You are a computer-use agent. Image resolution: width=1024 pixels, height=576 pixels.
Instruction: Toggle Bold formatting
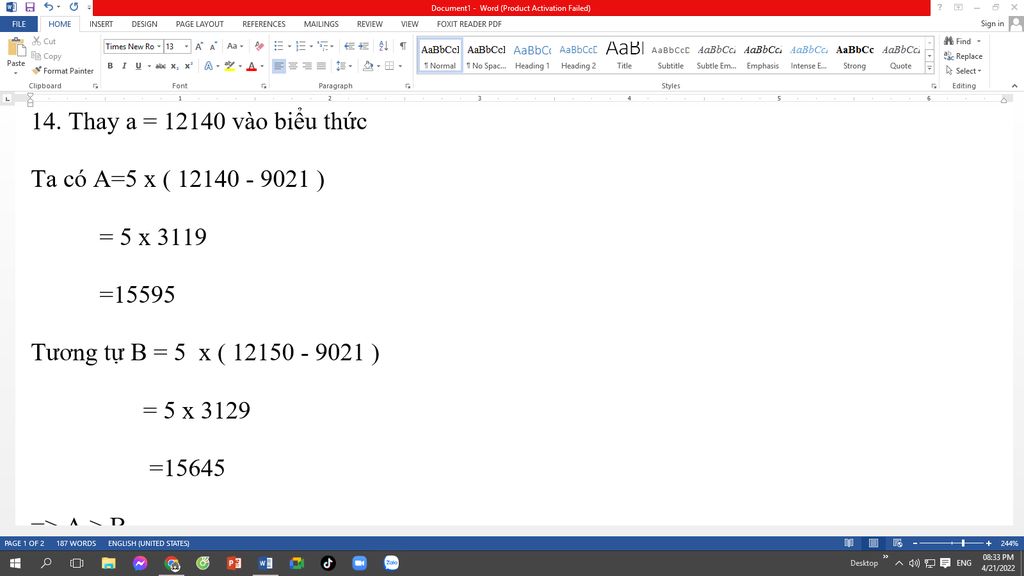pos(110,66)
